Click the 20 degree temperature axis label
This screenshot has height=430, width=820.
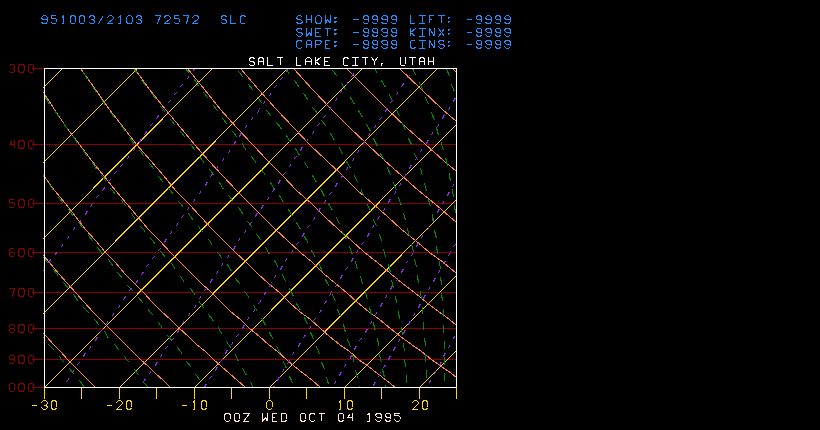click(x=420, y=405)
